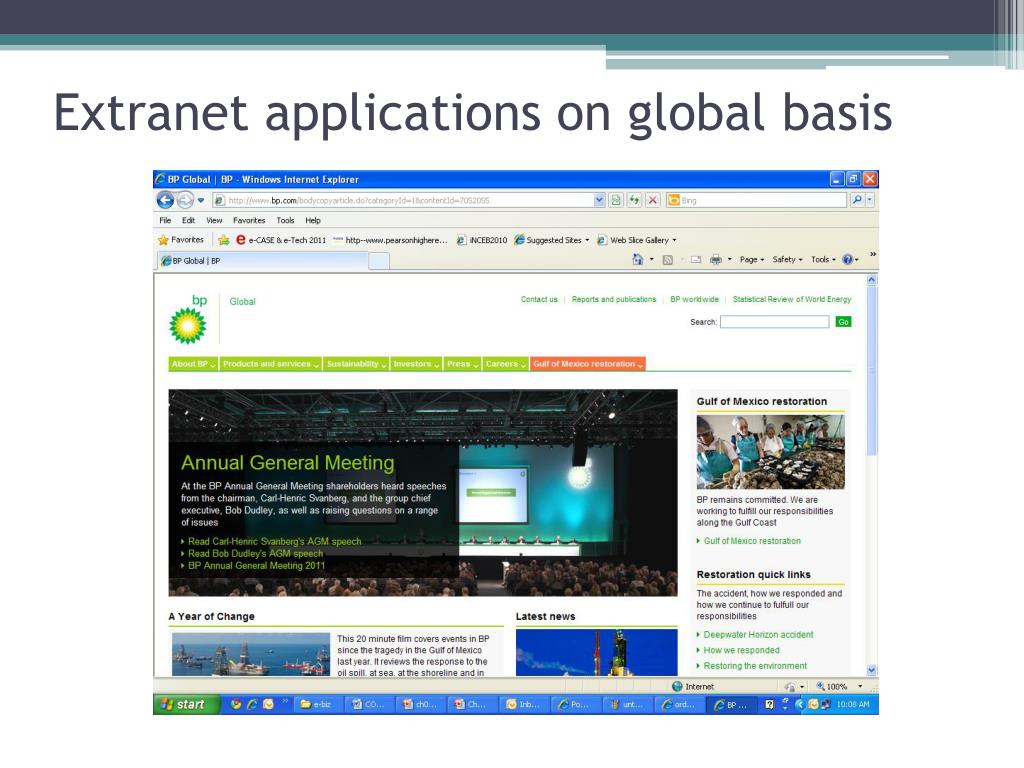Screen dimensions: 1024x768
Task: Click Read Bob Dudley's AGM speech
Action: (x=255, y=554)
